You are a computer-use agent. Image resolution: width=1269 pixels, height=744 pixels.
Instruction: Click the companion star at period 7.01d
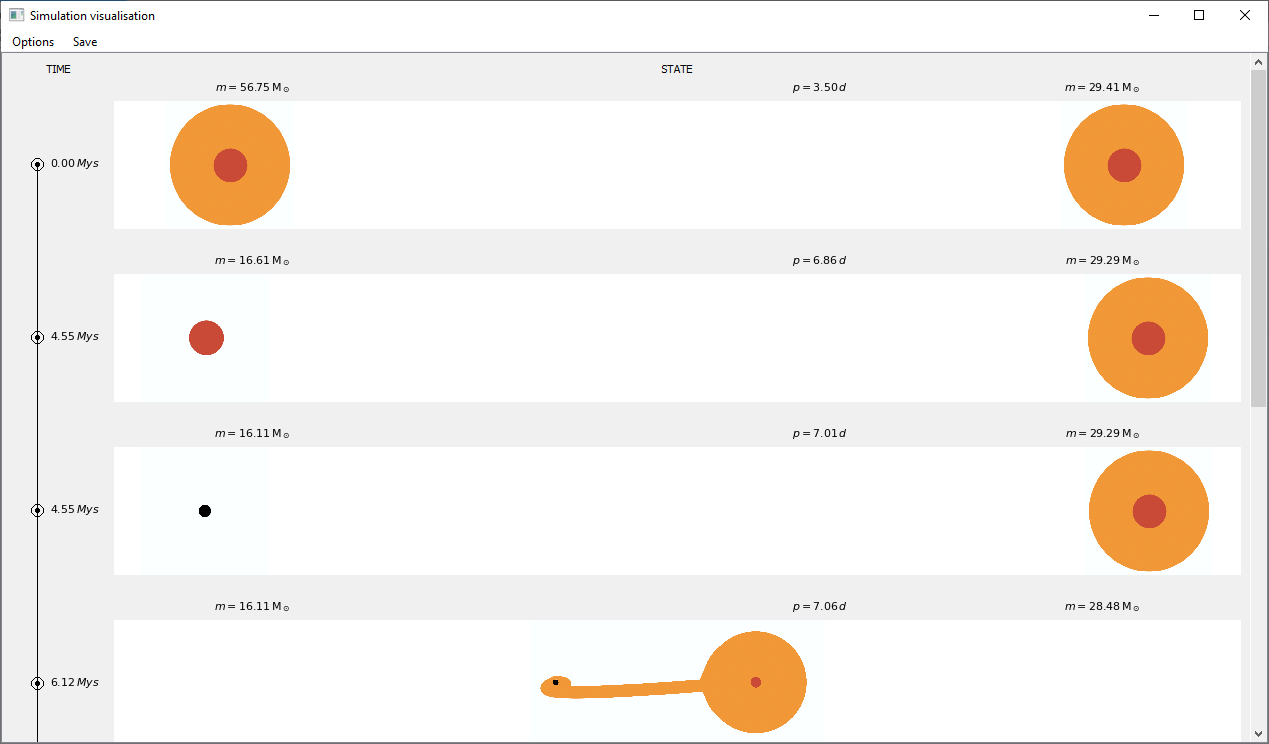(1149, 511)
